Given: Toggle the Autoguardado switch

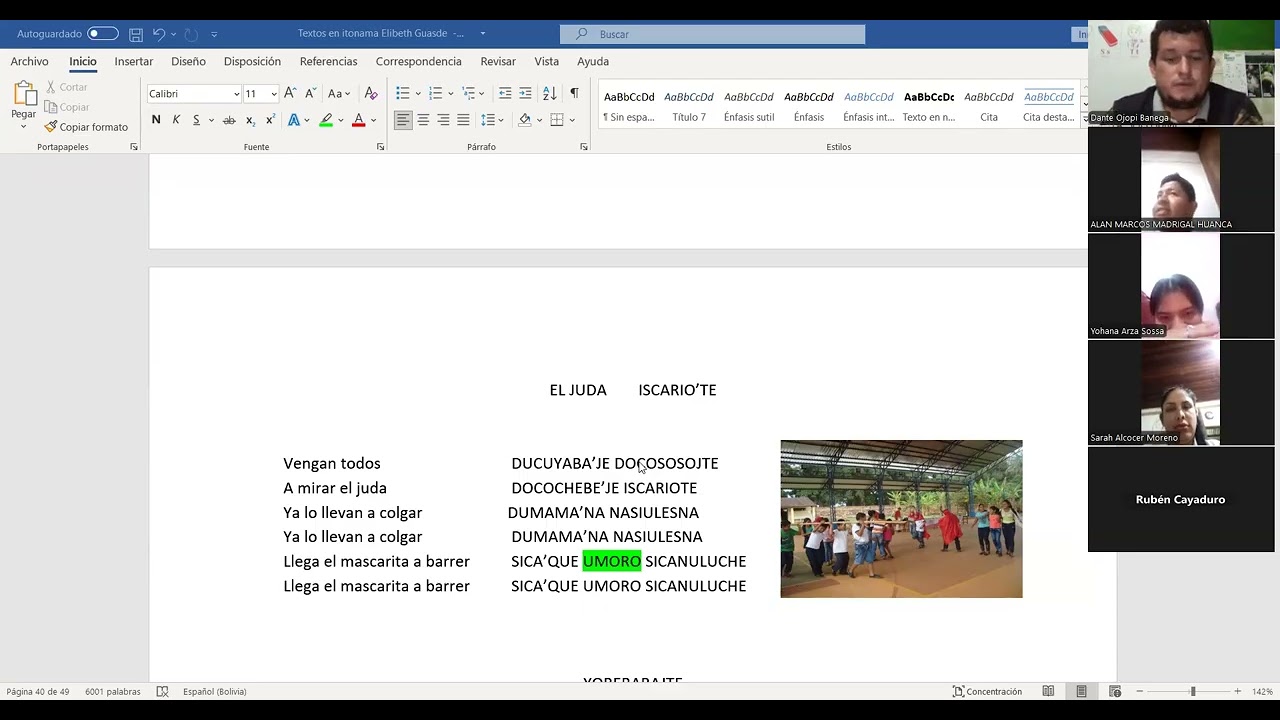Looking at the screenshot, I should [x=102, y=34].
